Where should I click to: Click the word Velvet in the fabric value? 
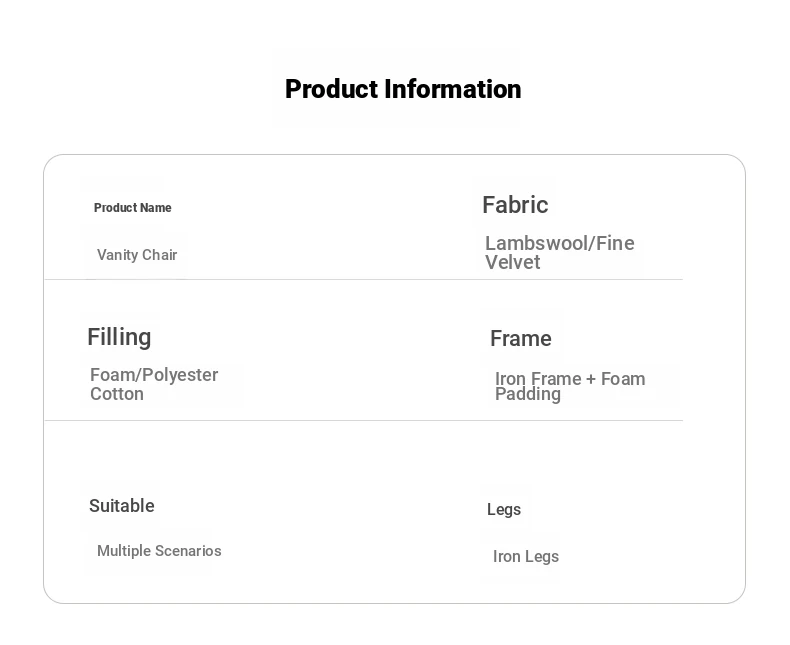click(512, 263)
